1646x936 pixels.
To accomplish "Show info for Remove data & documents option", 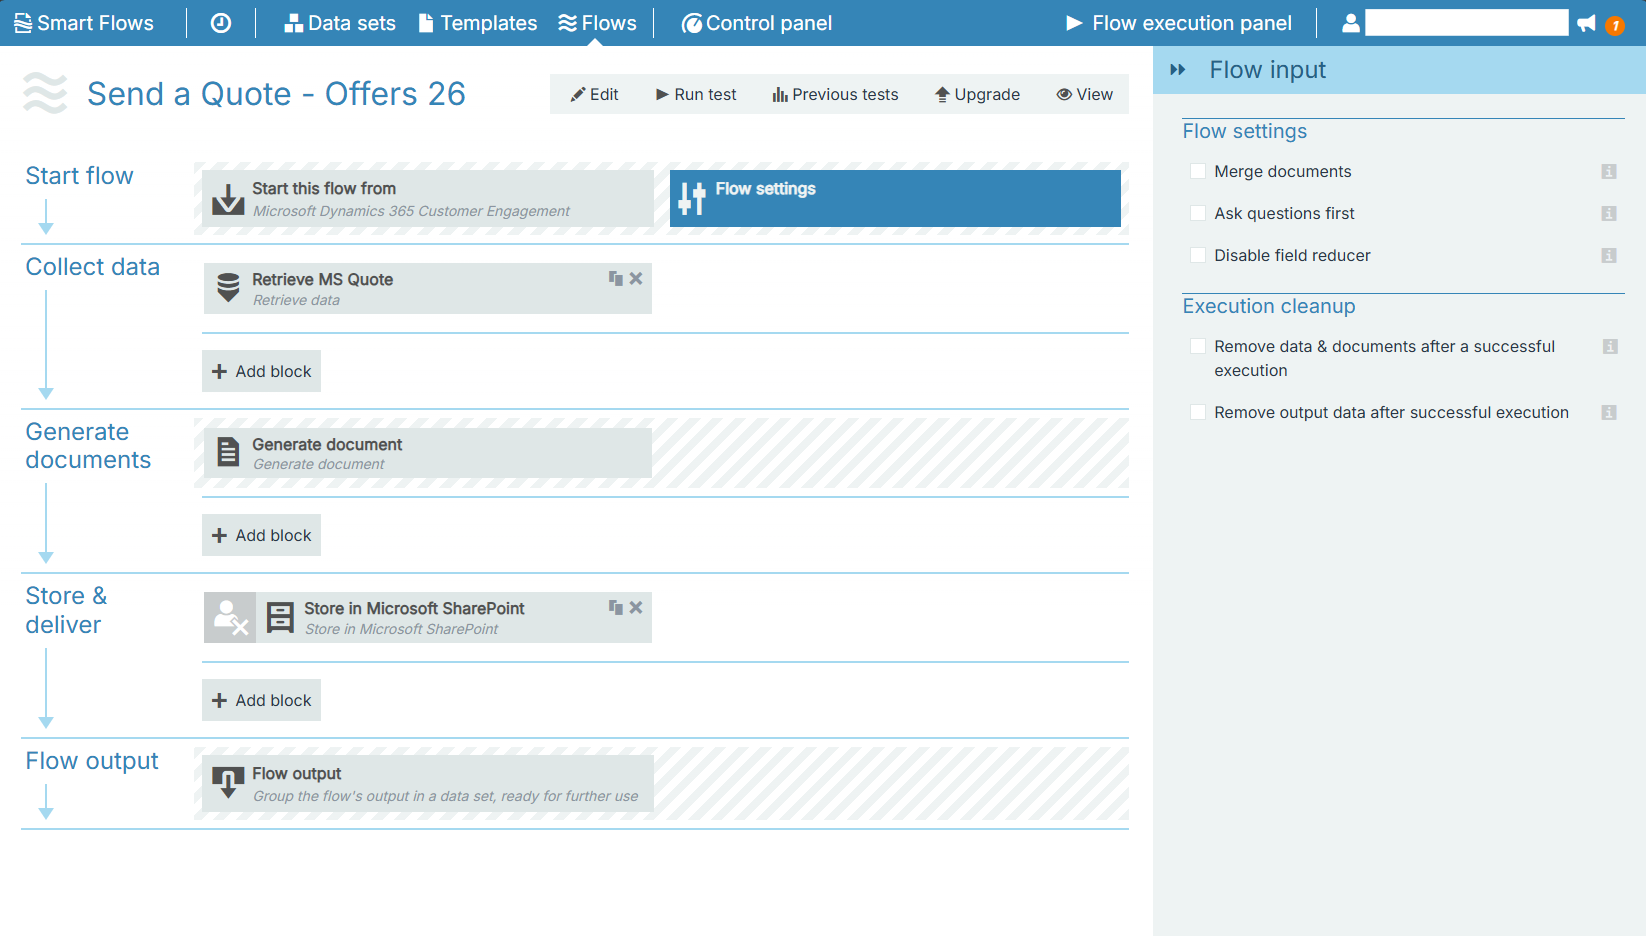I will [1610, 347].
